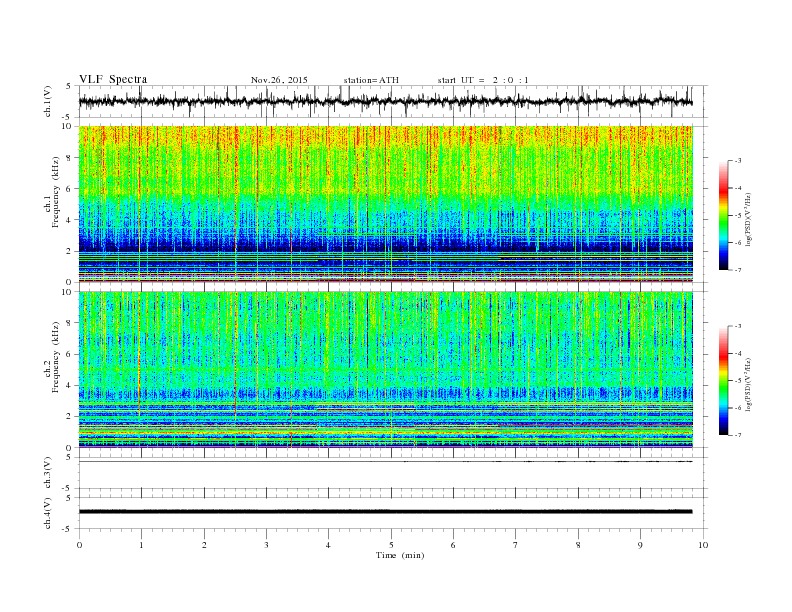This screenshot has height=612, width=792.
Task: Click the "5" voltage tick of ch.1(V)
Action: tap(68, 86)
